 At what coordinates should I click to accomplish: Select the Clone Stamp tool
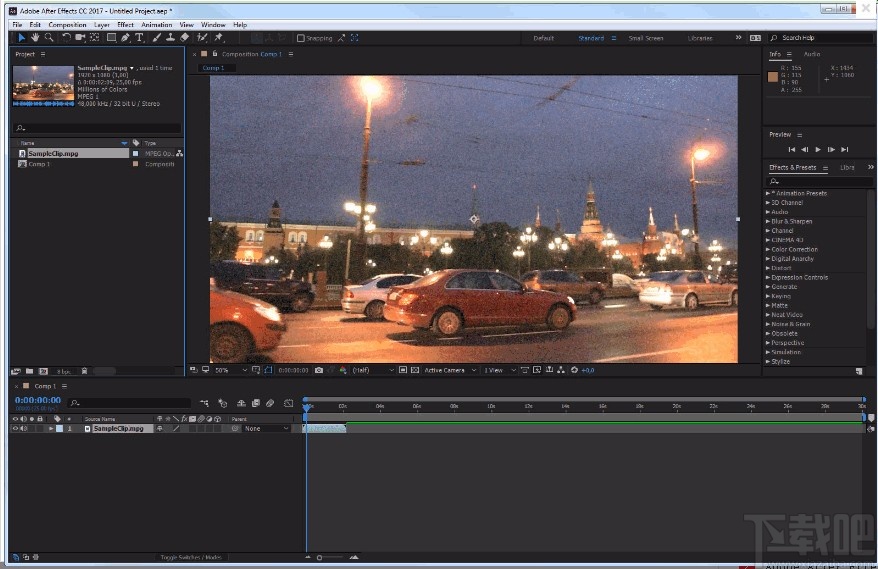click(170, 38)
